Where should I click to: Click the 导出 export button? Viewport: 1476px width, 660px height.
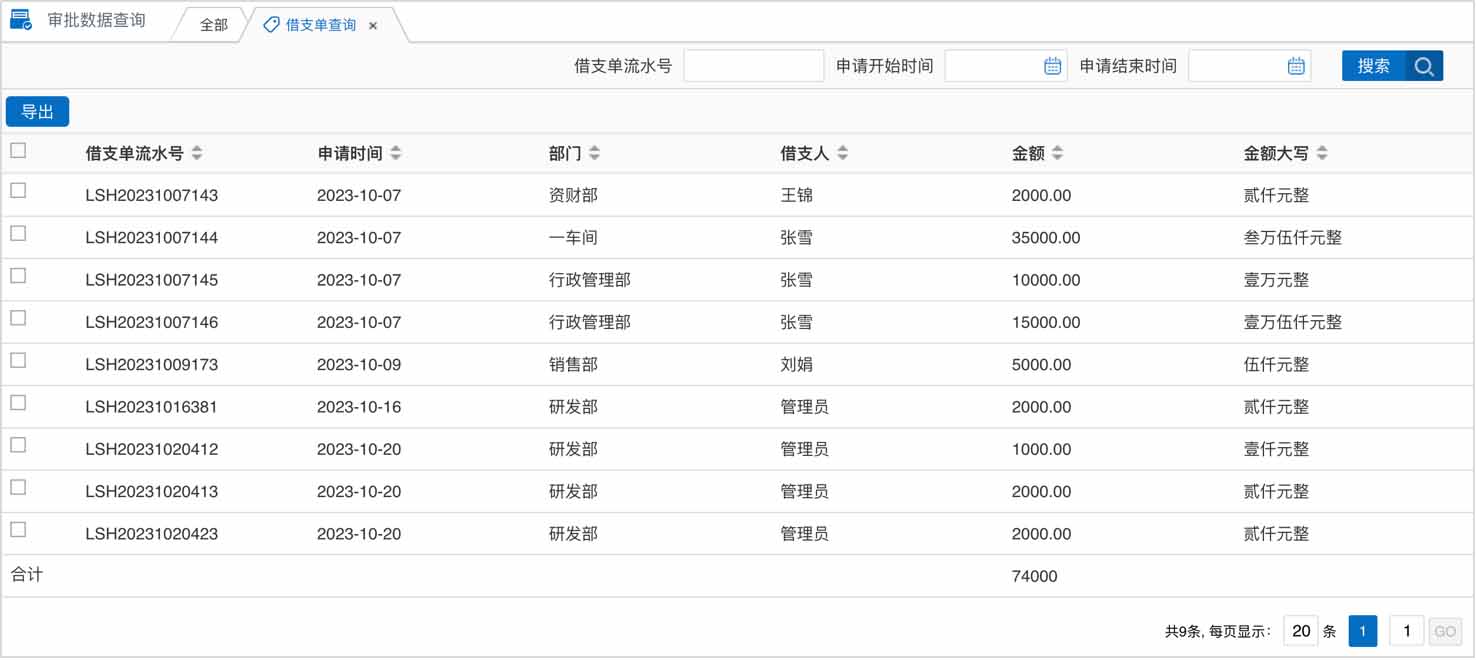37,111
